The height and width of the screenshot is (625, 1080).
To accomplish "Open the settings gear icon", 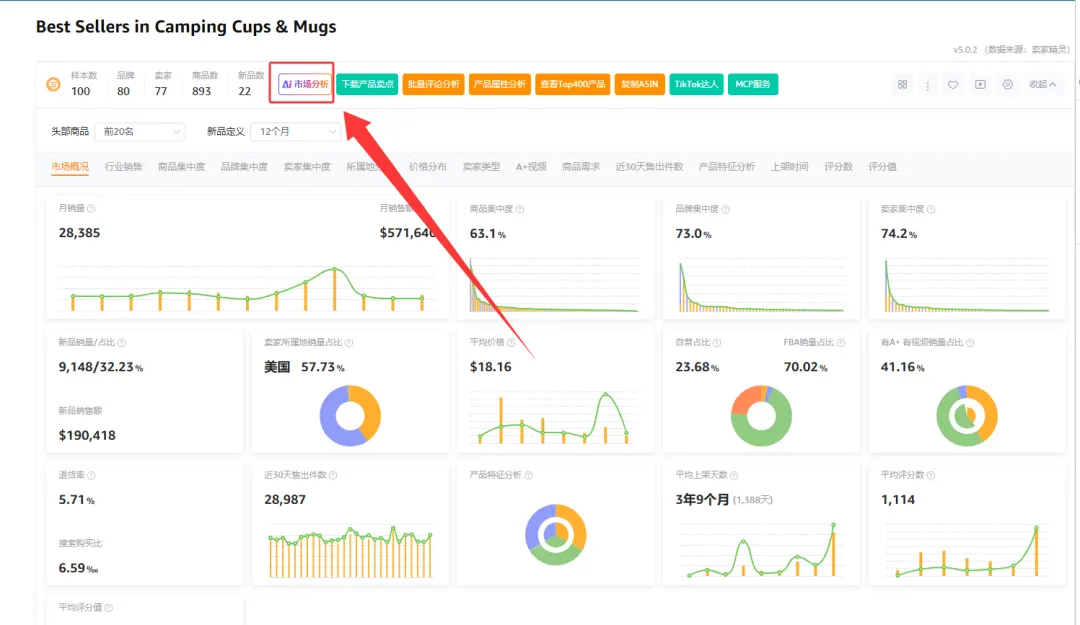I will pos(1008,84).
